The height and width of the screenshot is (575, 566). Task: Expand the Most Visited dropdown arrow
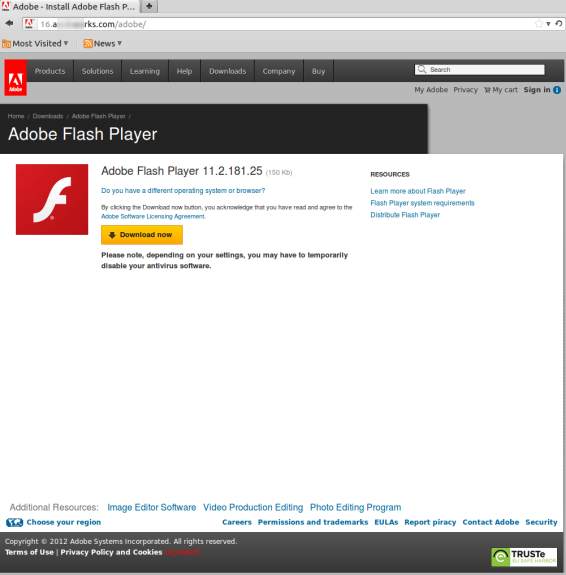point(66,43)
